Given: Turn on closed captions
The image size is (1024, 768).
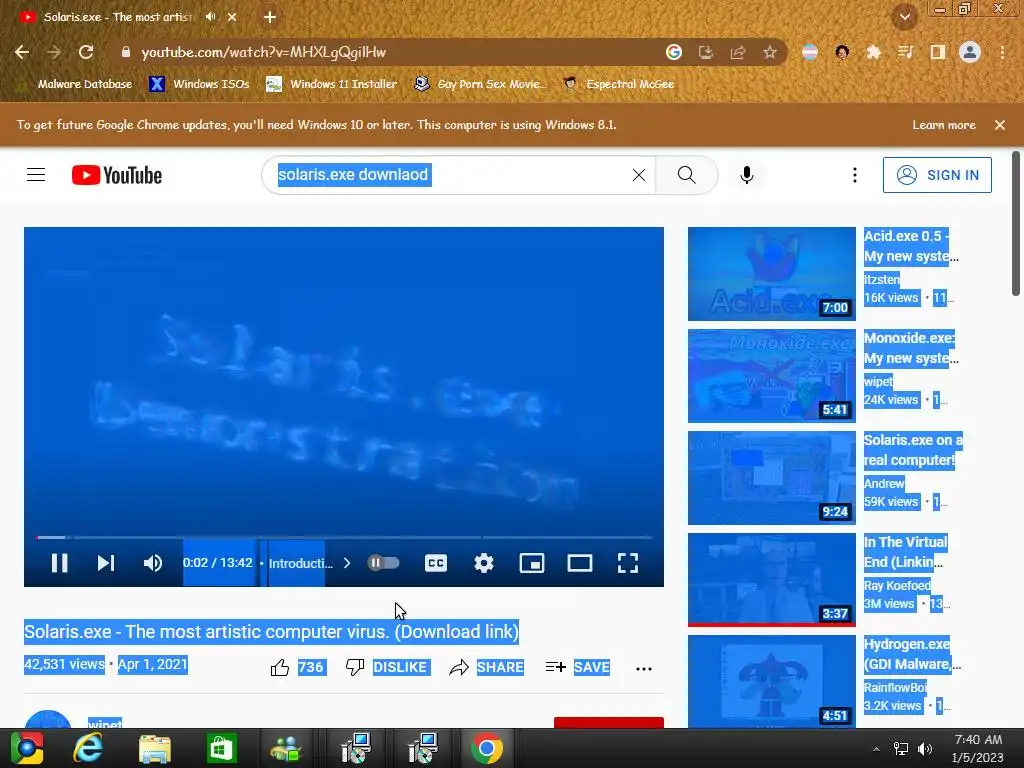Looking at the screenshot, I should click(436, 563).
